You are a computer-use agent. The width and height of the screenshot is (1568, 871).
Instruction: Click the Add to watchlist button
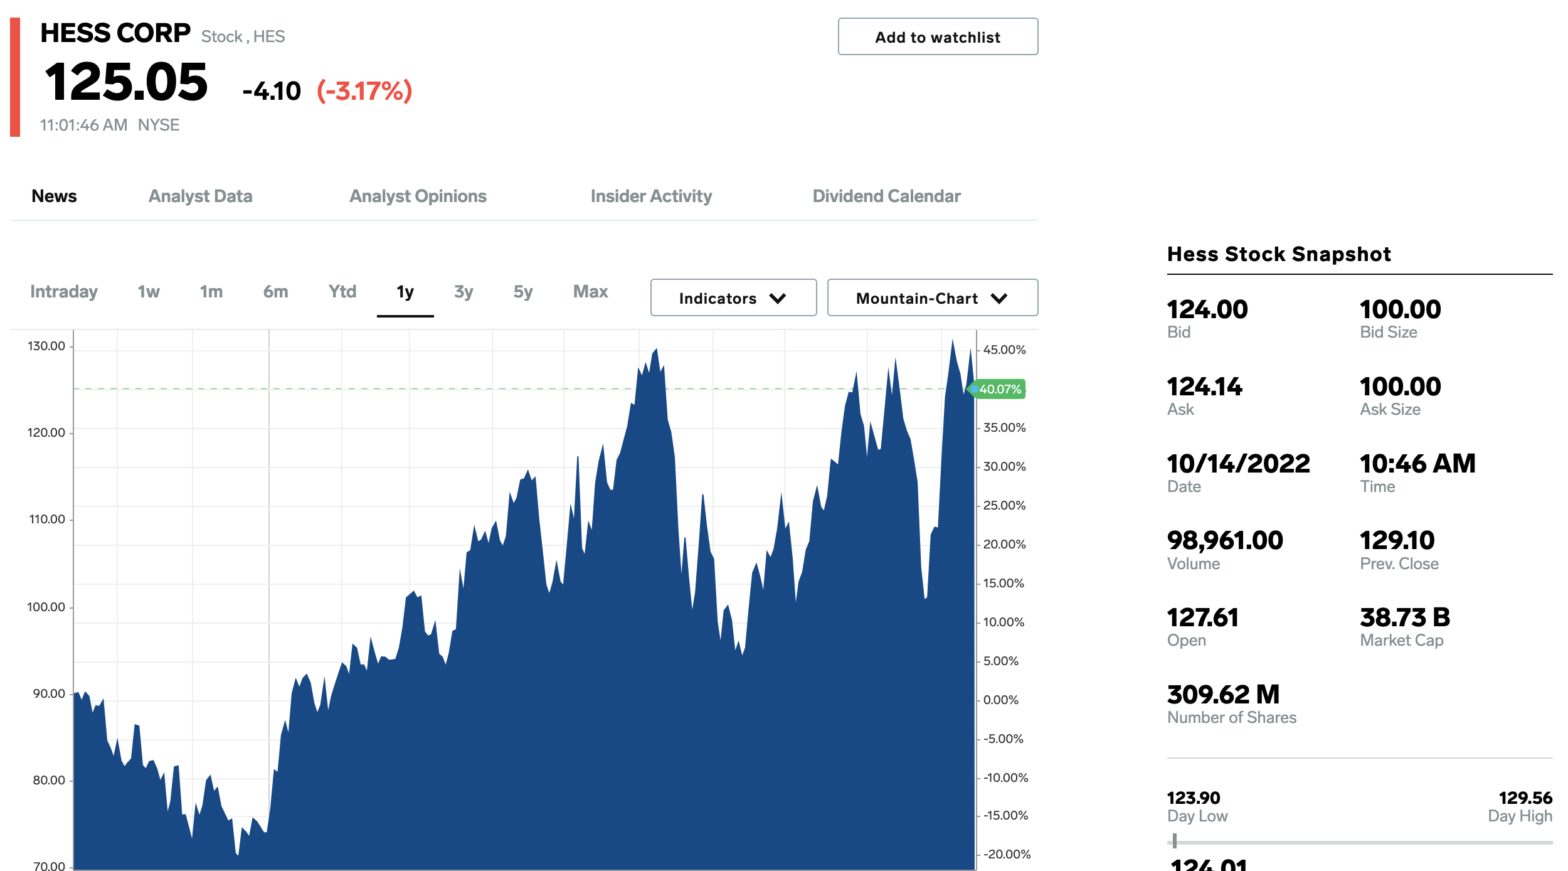(x=937, y=37)
